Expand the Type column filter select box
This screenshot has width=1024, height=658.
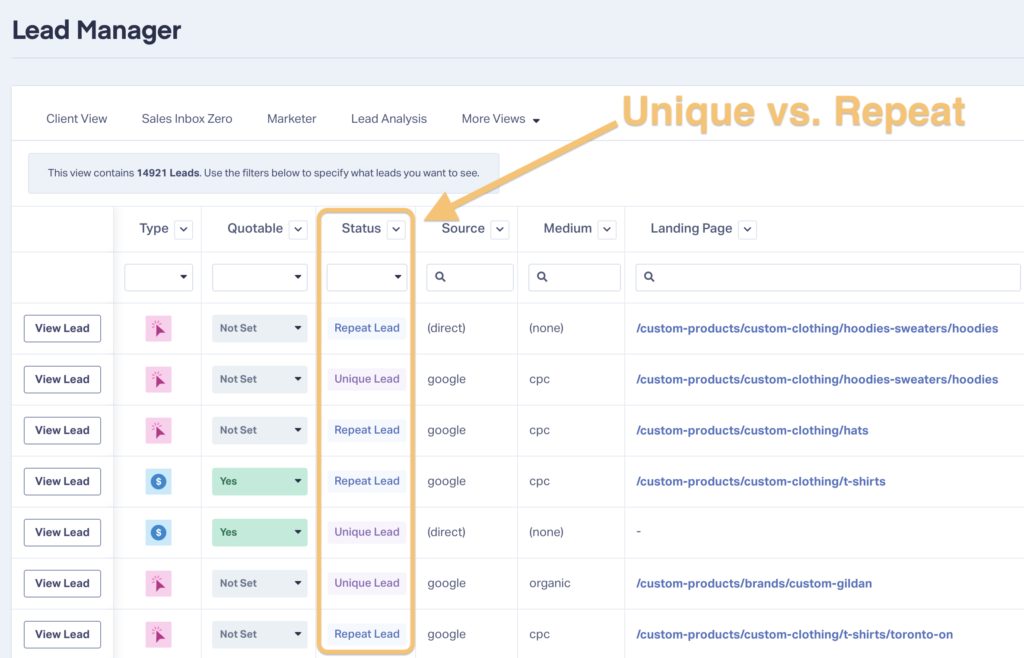pyautogui.click(x=158, y=277)
